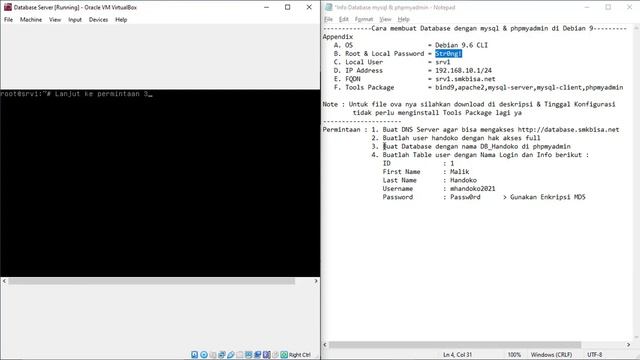Screen dimensions: 640x360
Task: Click the shared folders icon in VirtualBox status bar
Action: click(240, 355)
